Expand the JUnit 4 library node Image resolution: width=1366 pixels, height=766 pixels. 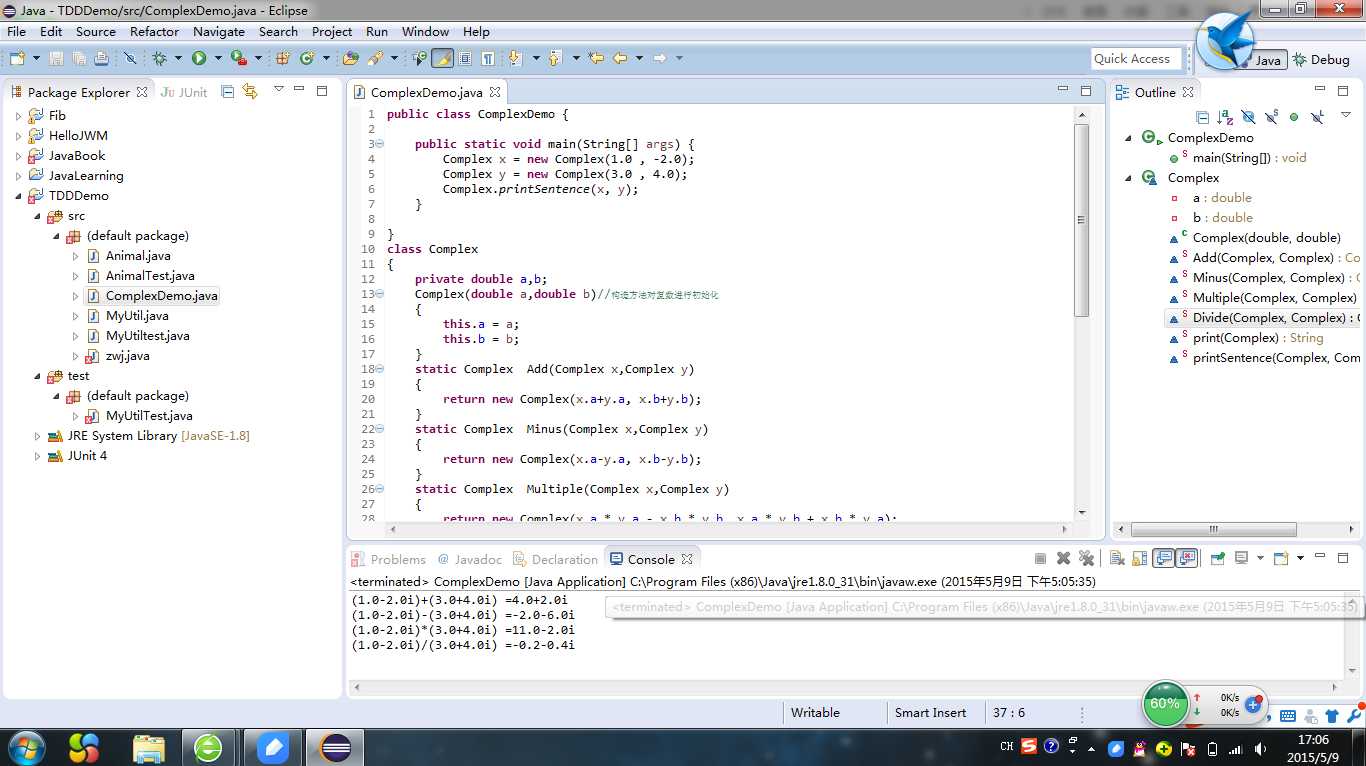click(38, 456)
